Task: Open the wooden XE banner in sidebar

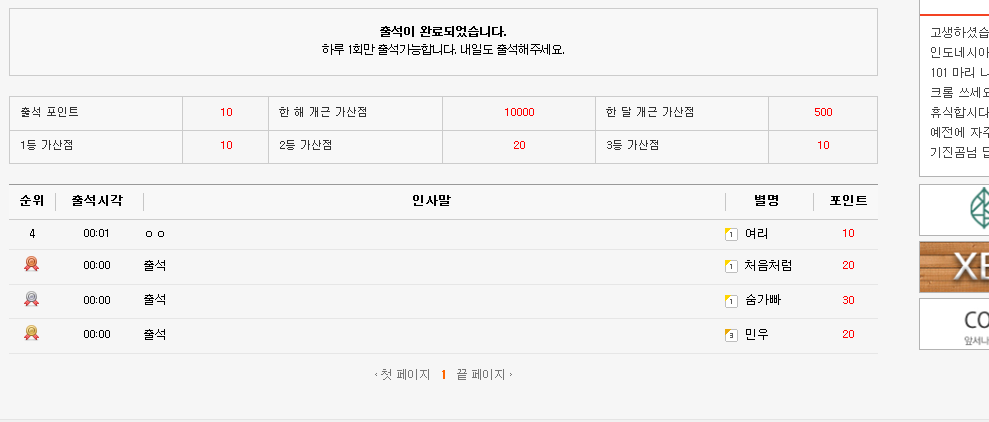Action: pyautogui.click(x=954, y=267)
